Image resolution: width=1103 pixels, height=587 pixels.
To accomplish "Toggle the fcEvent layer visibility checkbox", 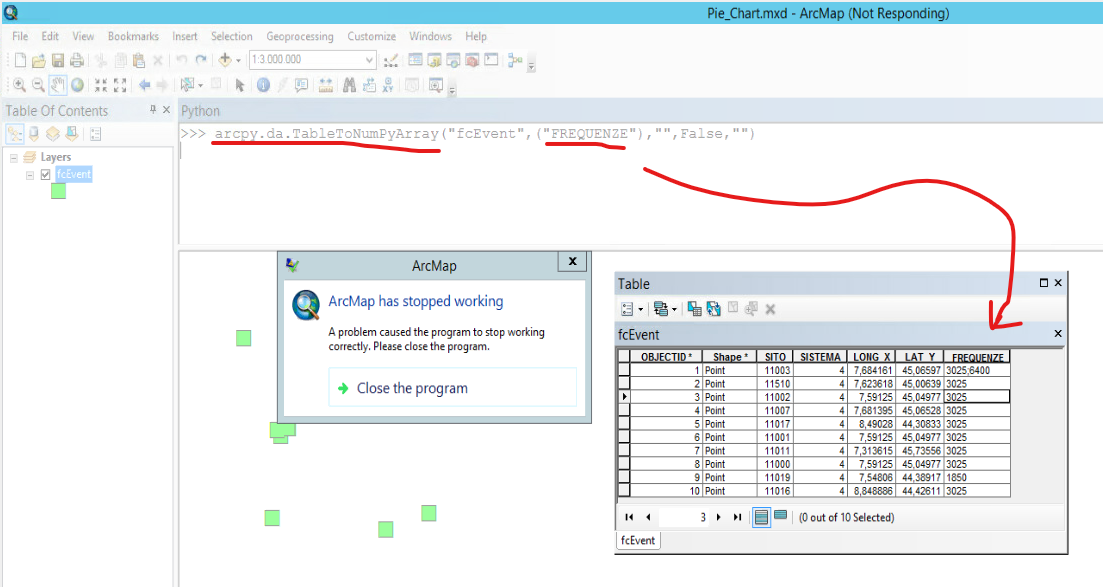I will tap(46, 175).
